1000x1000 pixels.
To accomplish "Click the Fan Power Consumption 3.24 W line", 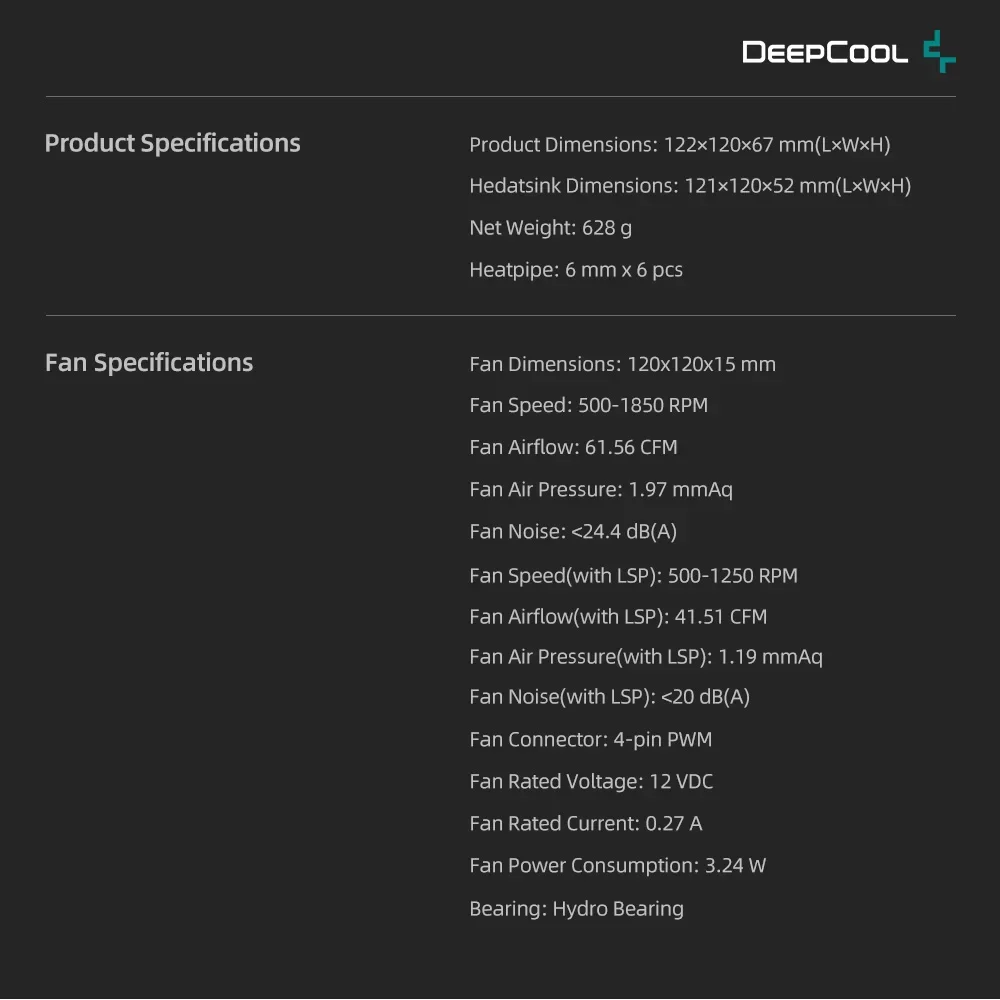I will point(617,866).
